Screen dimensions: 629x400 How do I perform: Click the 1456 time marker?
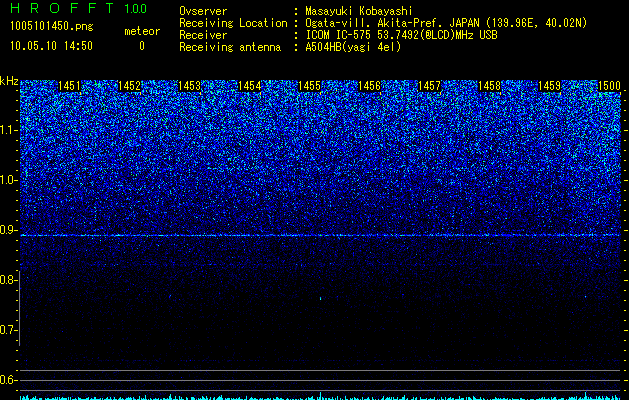tap(369, 86)
